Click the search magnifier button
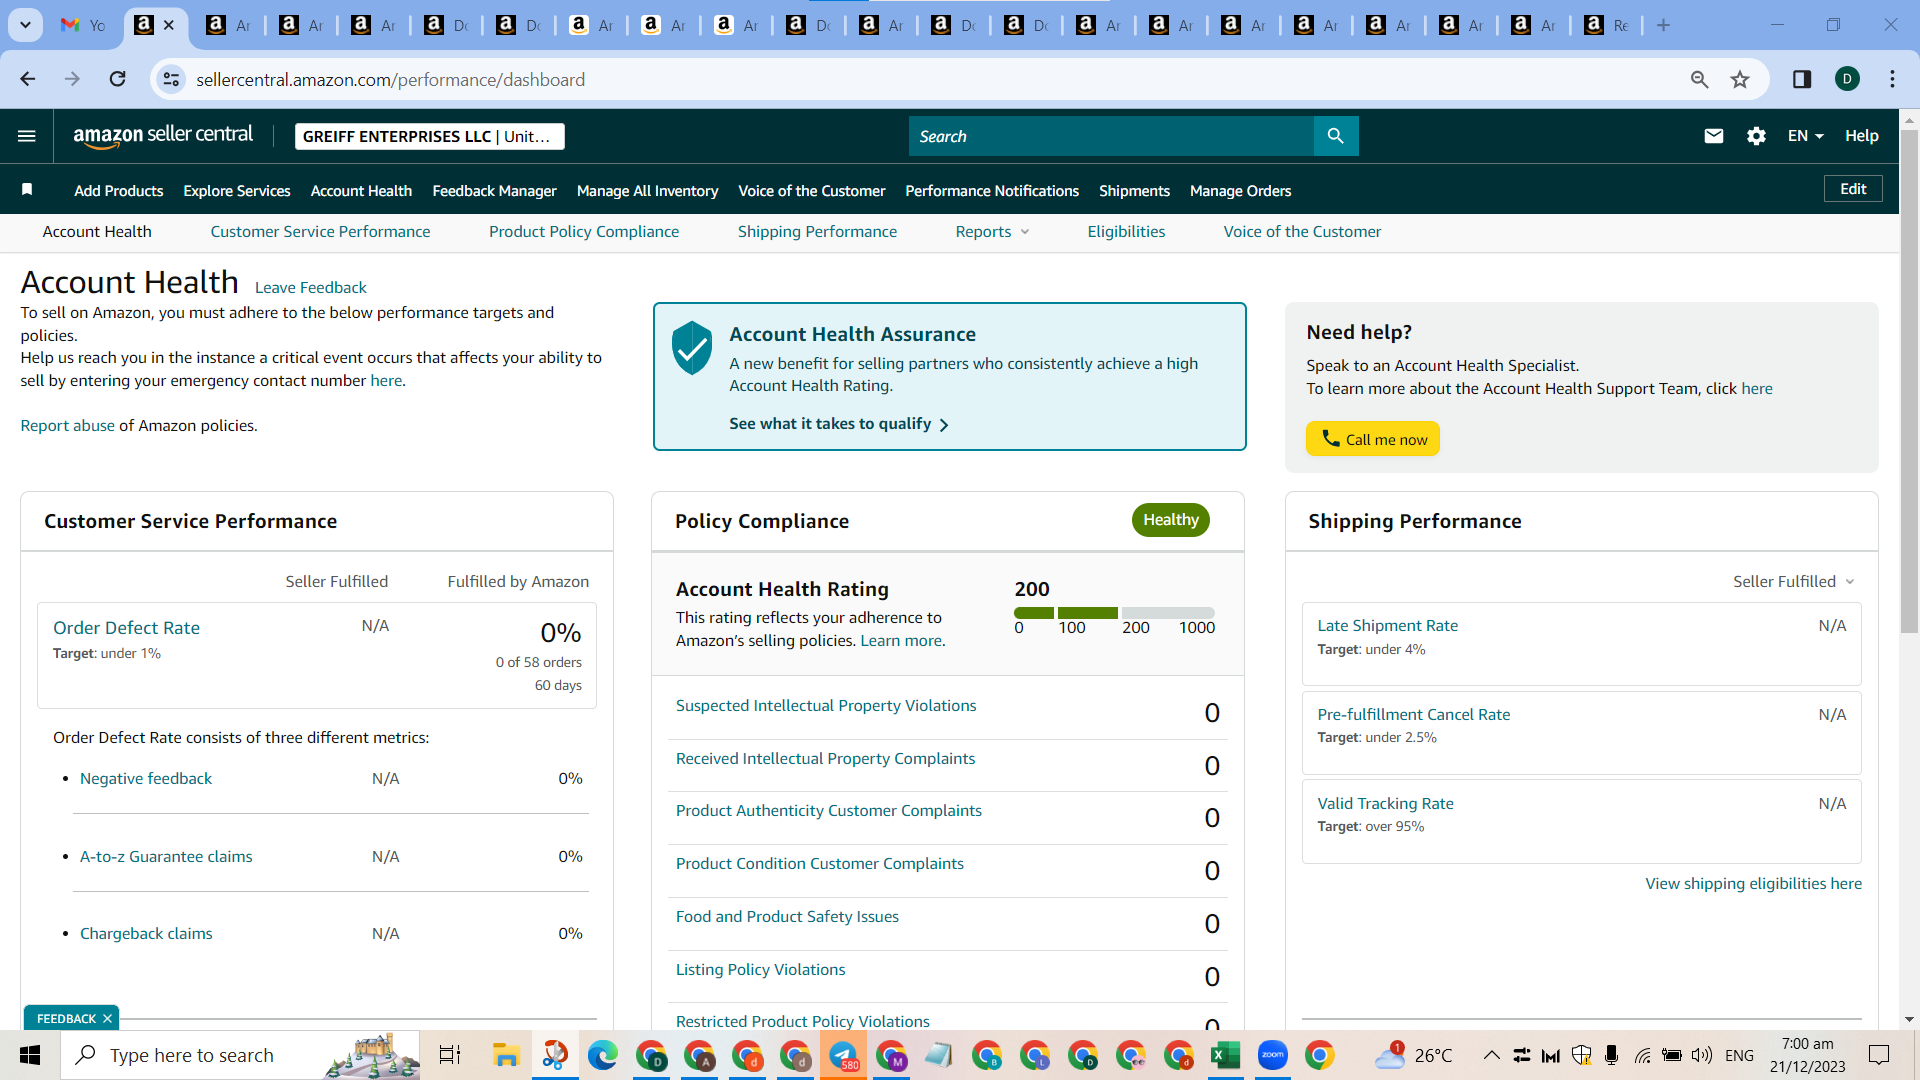Viewport: 1920px width, 1080px height. (x=1336, y=136)
